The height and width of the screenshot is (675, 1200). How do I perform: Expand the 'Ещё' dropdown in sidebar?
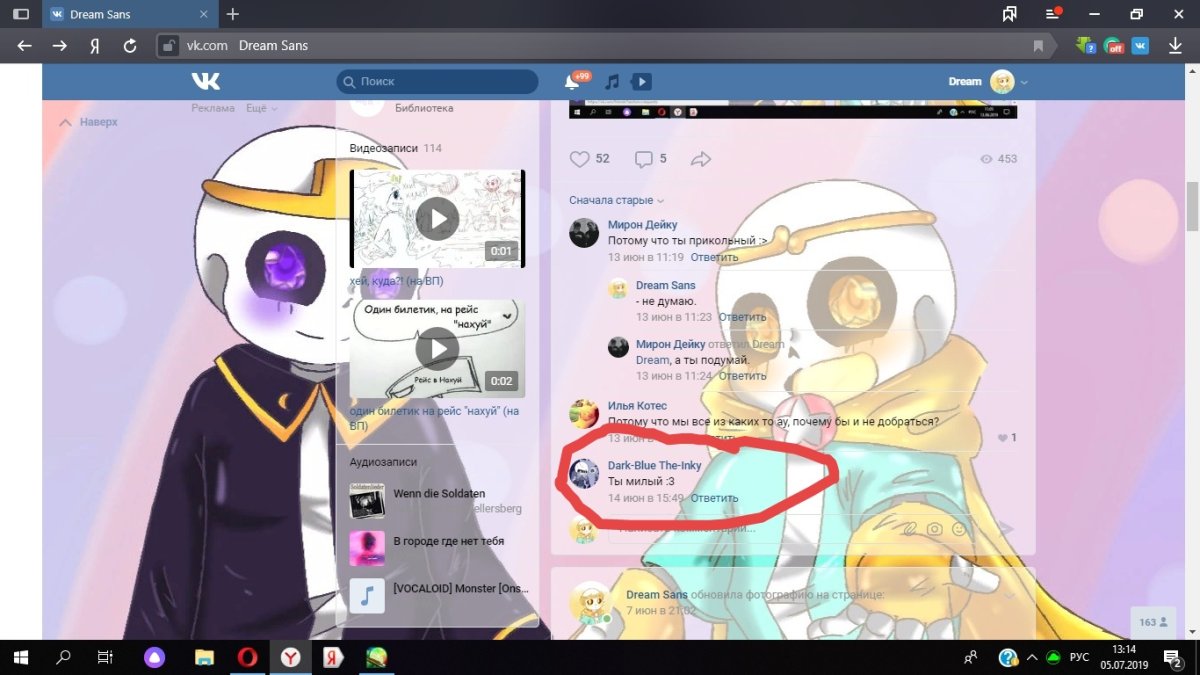coord(262,108)
